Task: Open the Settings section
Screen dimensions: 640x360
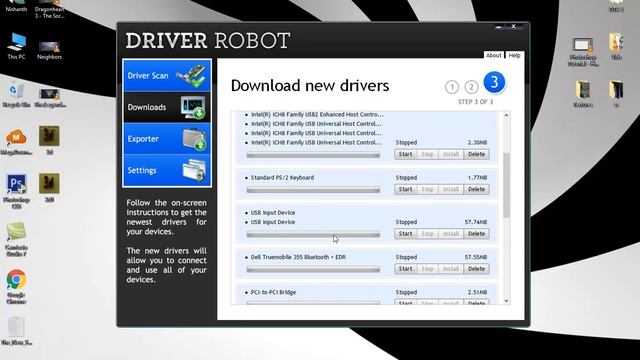Action: pyautogui.click(x=167, y=170)
